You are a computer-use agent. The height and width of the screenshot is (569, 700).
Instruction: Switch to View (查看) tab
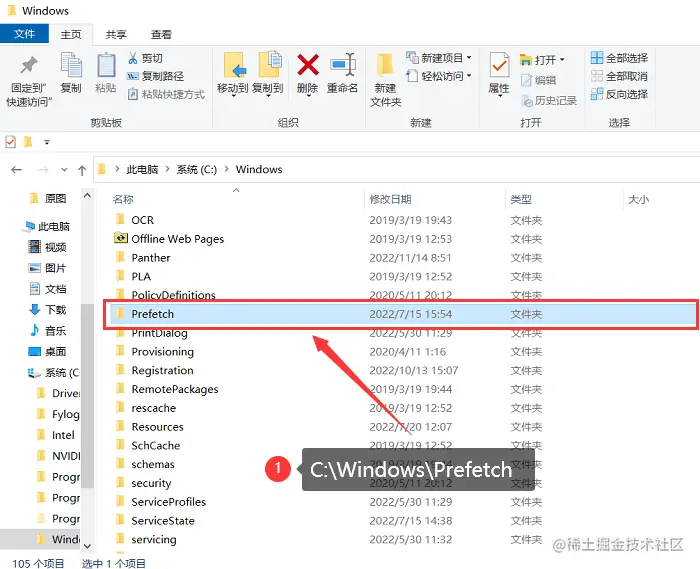click(161, 34)
